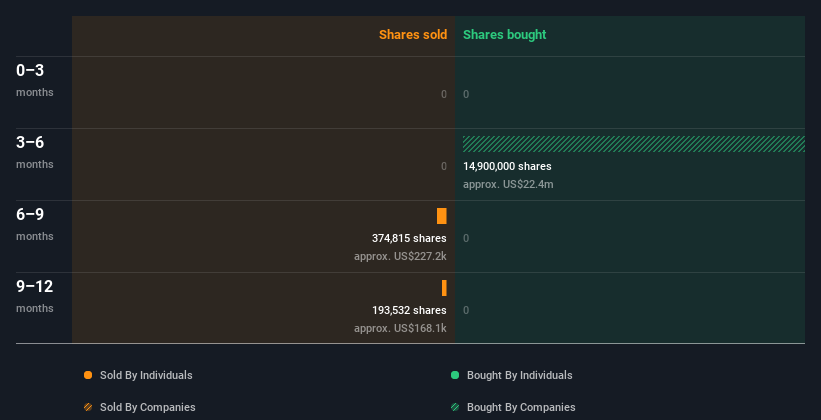Image resolution: width=821 pixels, height=420 pixels.
Task: Click the 0 sold value in 0–3 months row
Action: 444,94
